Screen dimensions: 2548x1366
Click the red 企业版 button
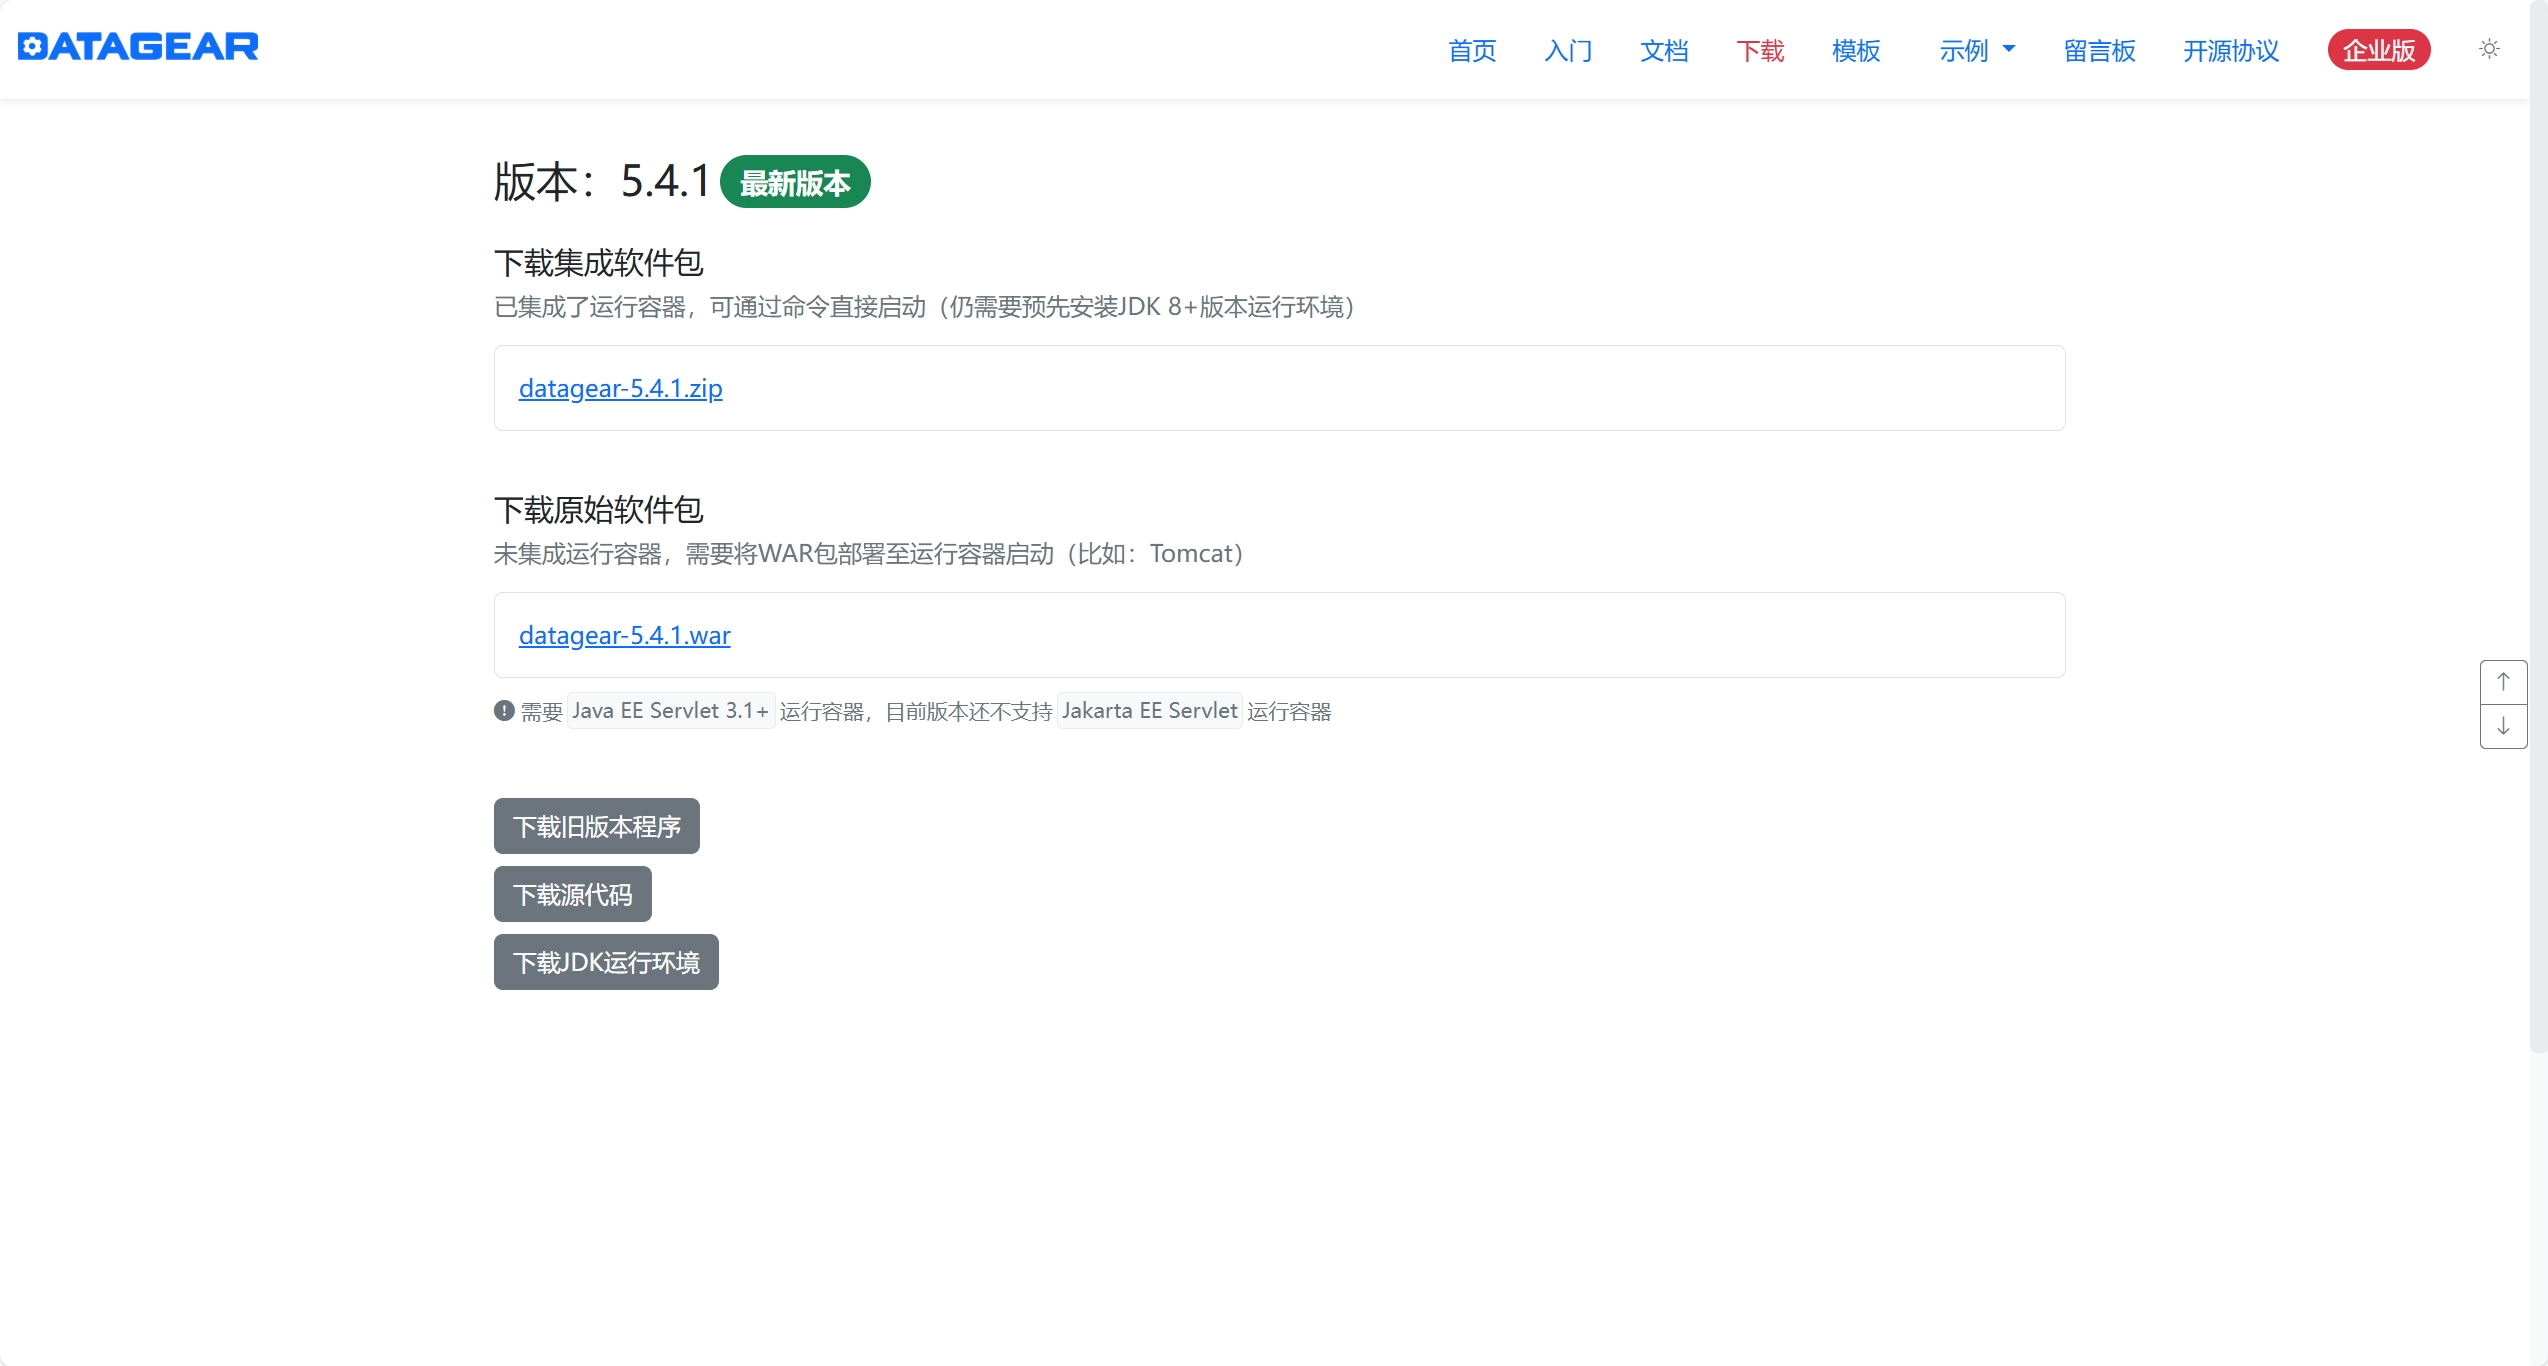[2379, 50]
